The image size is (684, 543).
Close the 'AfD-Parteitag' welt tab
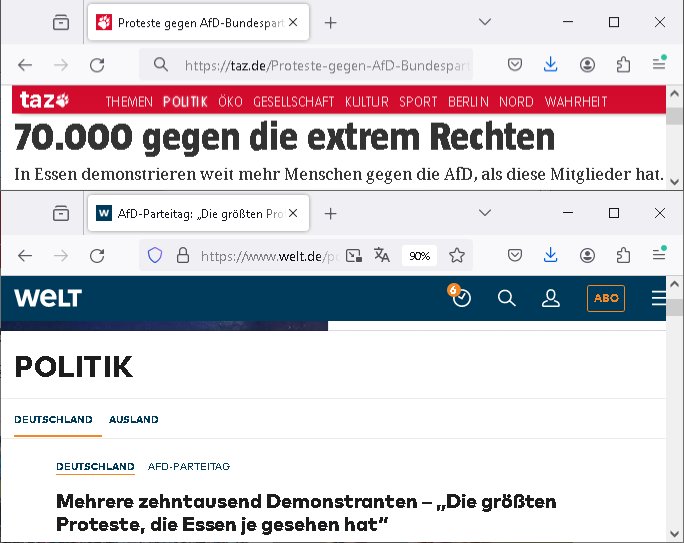click(293, 213)
